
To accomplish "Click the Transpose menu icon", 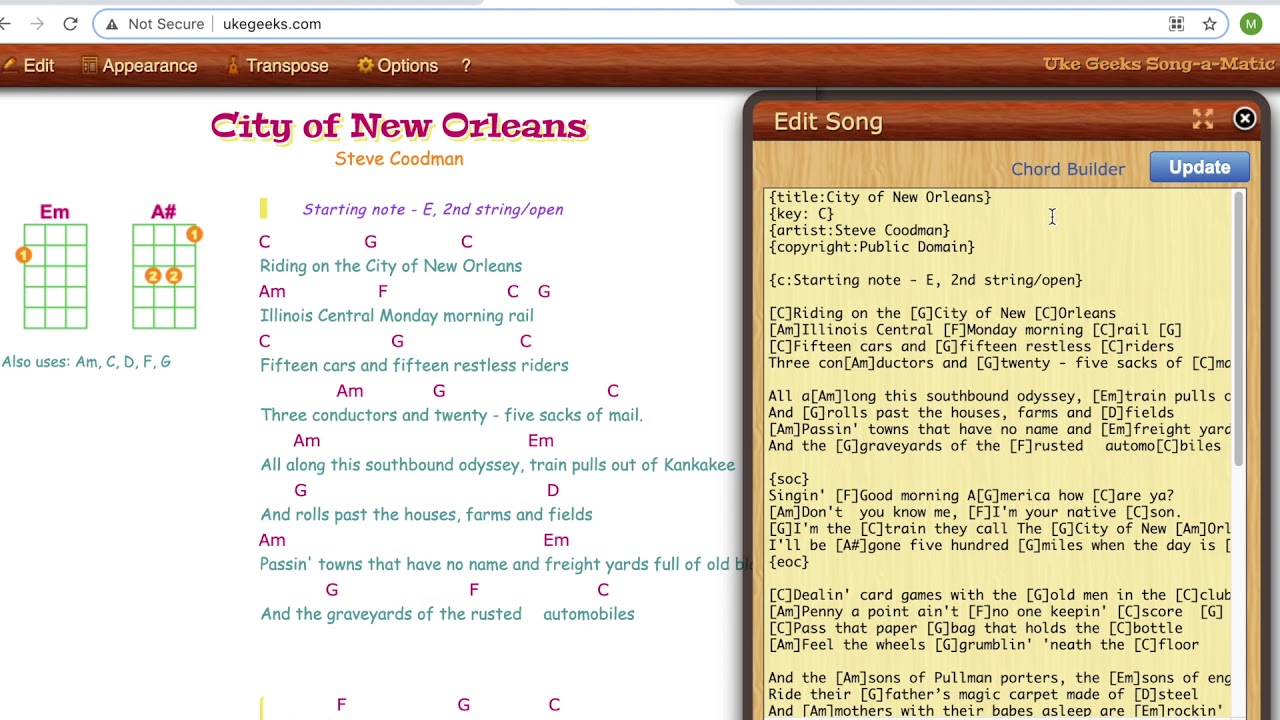I will pos(233,66).
